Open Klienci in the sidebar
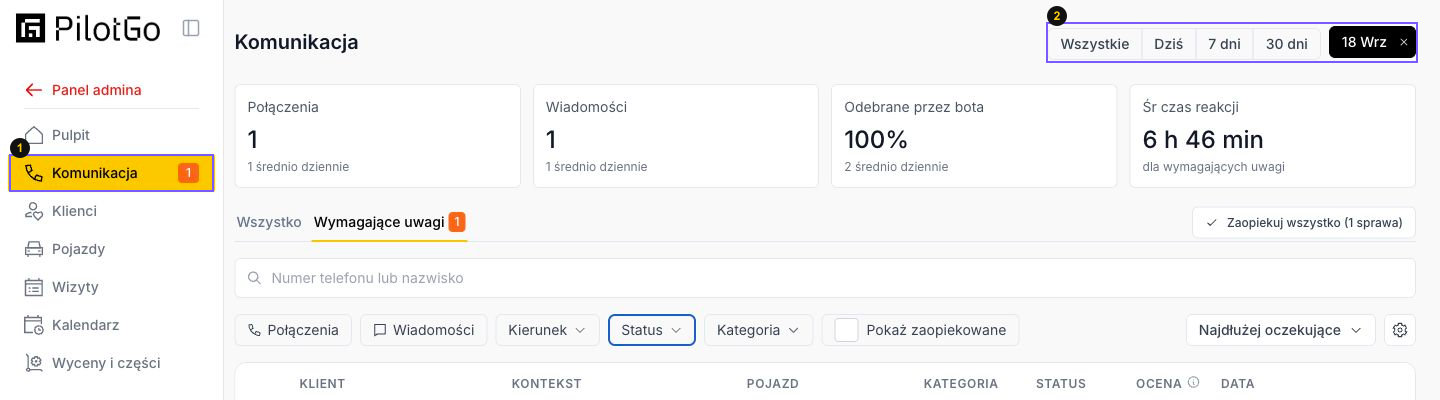The width and height of the screenshot is (1440, 400). pyautogui.click(x=111, y=211)
